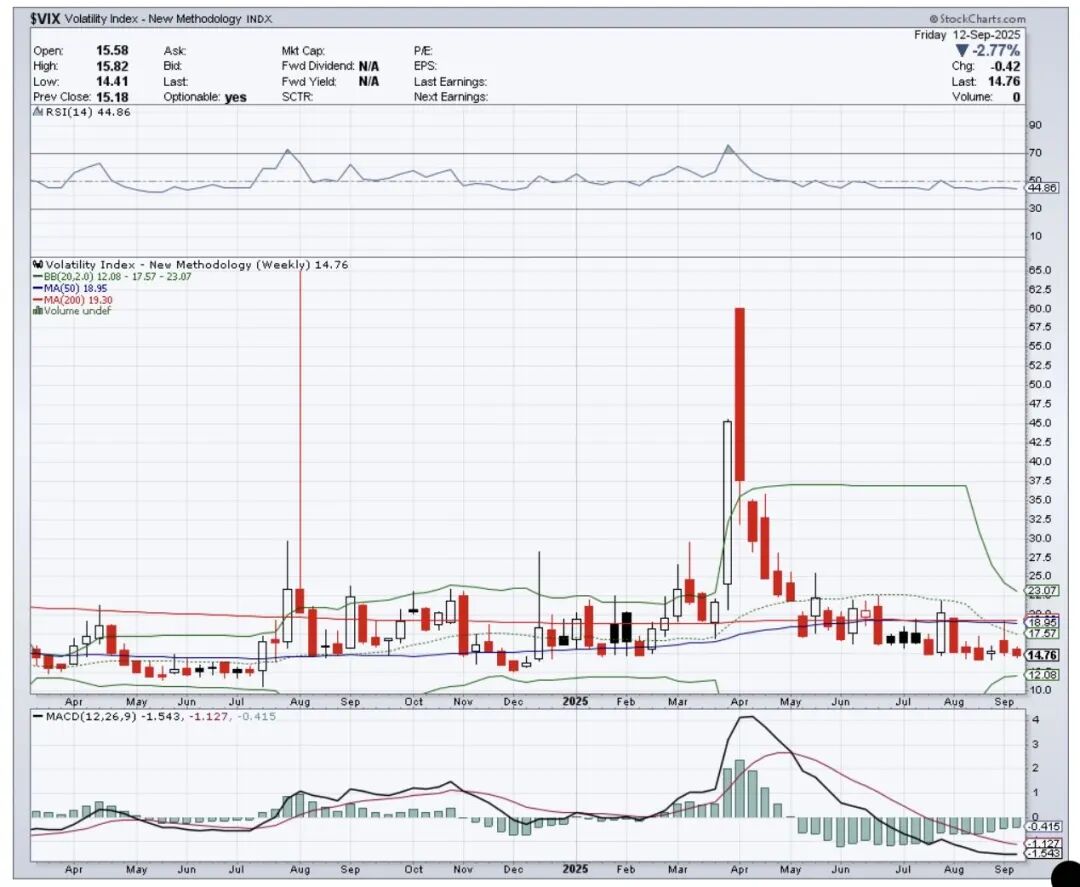Click the down triangle beside -2.77%
Viewport: 1080px width, 887px height.
coord(962,51)
